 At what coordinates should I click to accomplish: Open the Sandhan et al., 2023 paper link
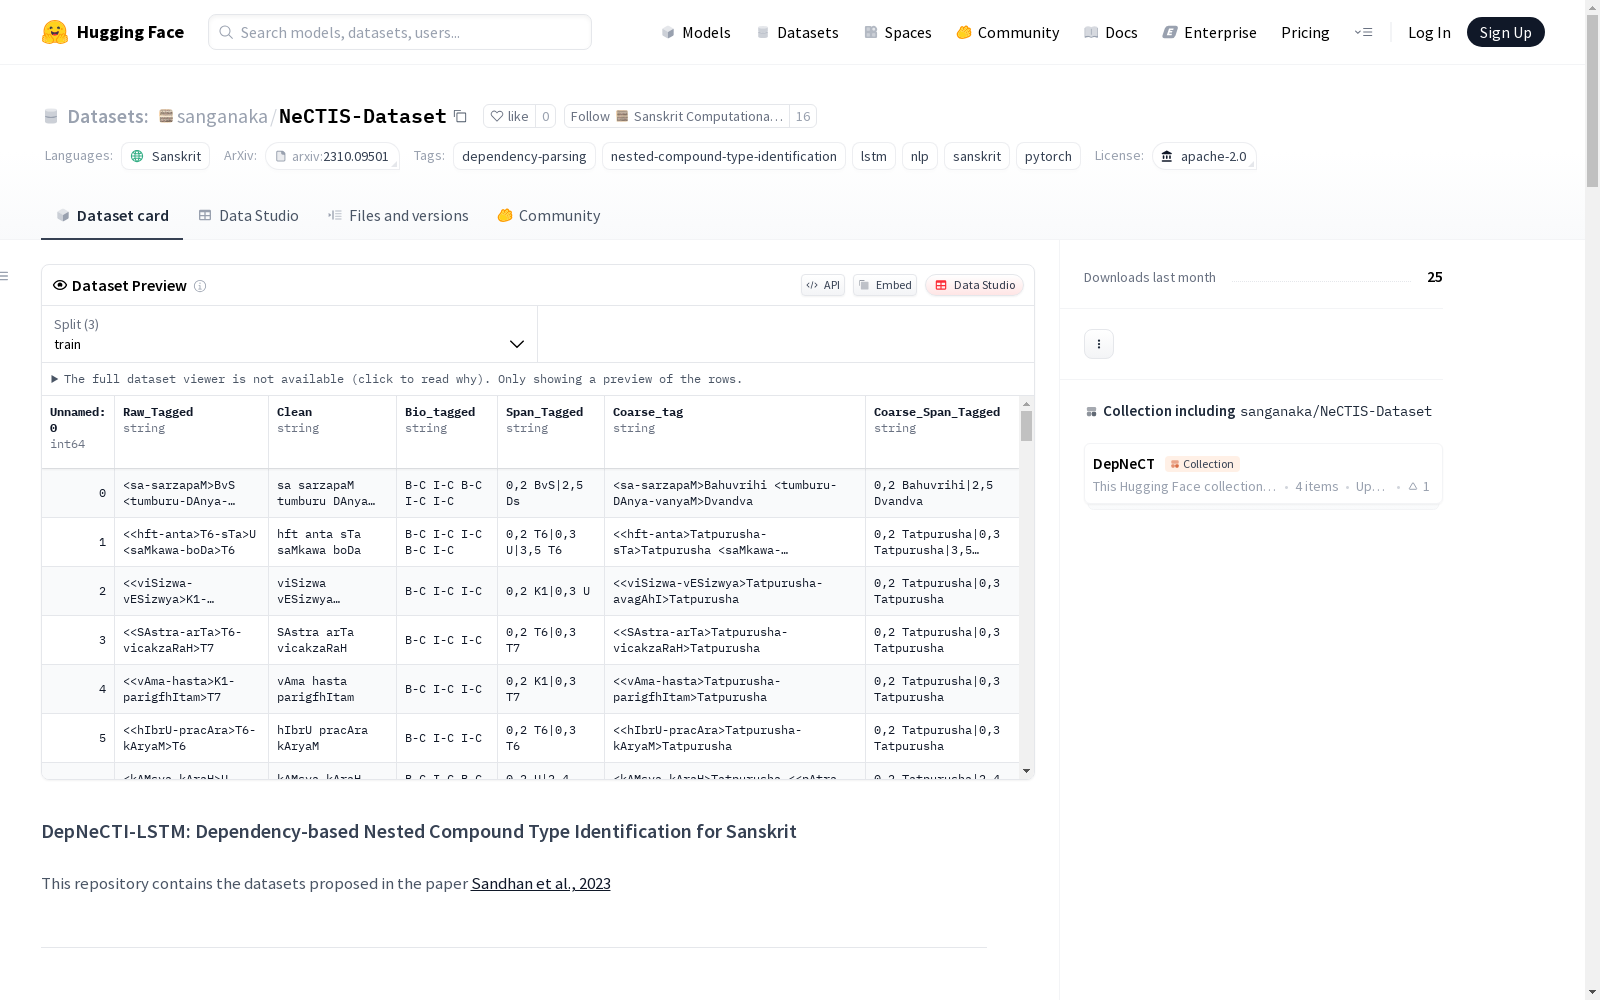pyautogui.click(x=541, y=883)
